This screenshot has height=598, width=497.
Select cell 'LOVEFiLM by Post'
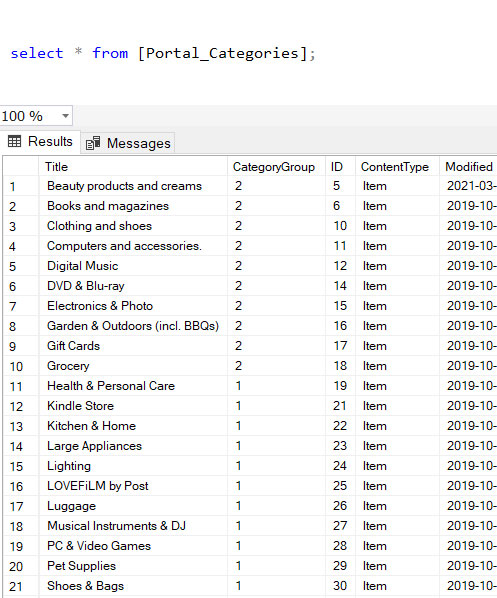pos(133,486)
